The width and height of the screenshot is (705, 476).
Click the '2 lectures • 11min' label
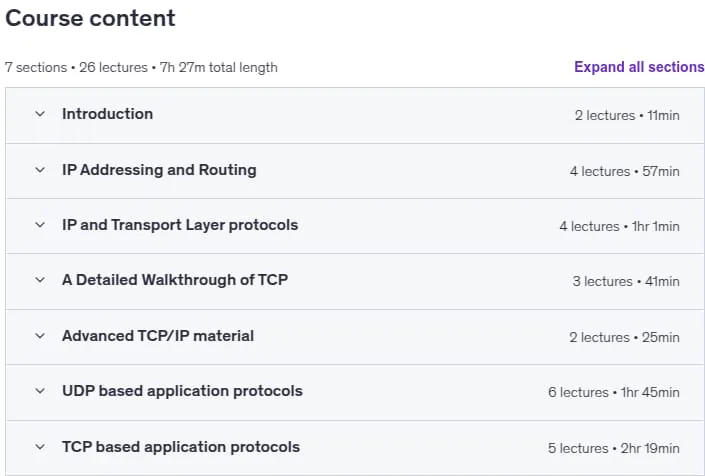tap(627, 116)
